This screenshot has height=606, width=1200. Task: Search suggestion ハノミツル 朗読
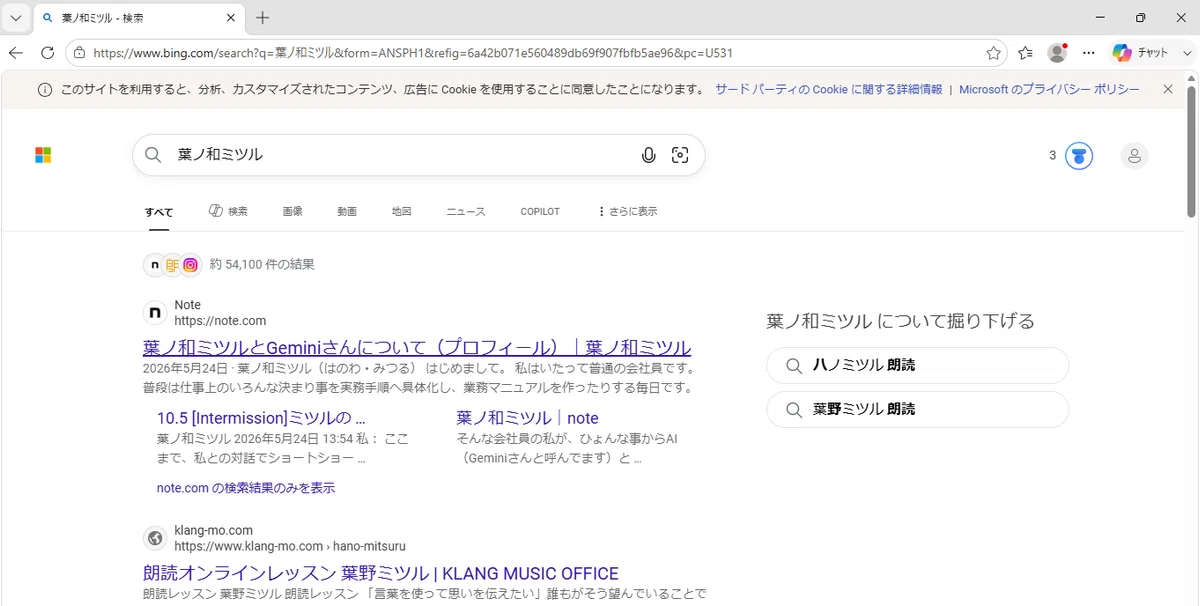point(917,365)
